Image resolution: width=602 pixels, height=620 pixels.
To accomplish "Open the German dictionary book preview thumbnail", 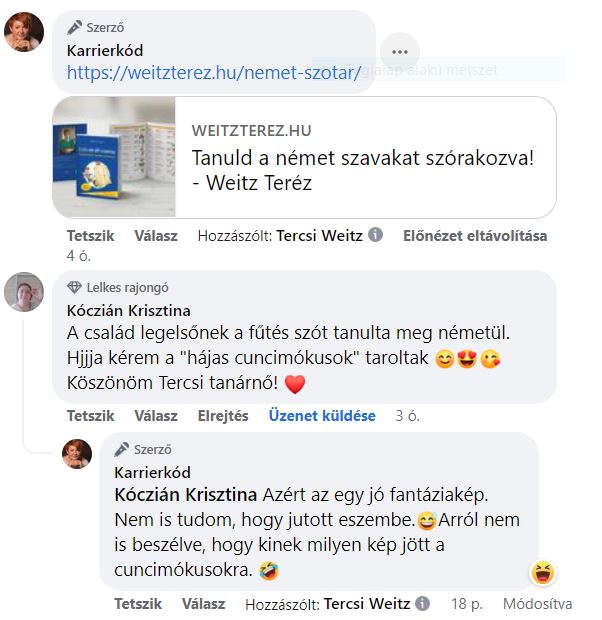I will [x=114, y=157].
